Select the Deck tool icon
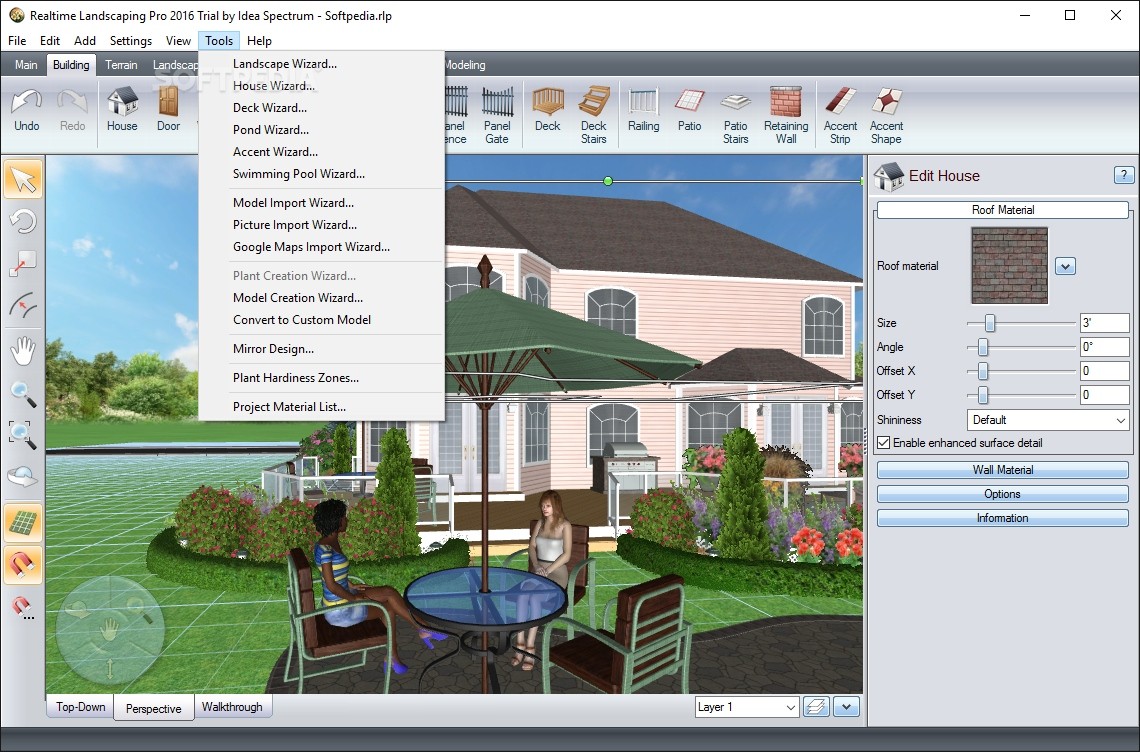Image resolution: width=1140 pixels, height=752 pixels. click(x=547, y=111)
